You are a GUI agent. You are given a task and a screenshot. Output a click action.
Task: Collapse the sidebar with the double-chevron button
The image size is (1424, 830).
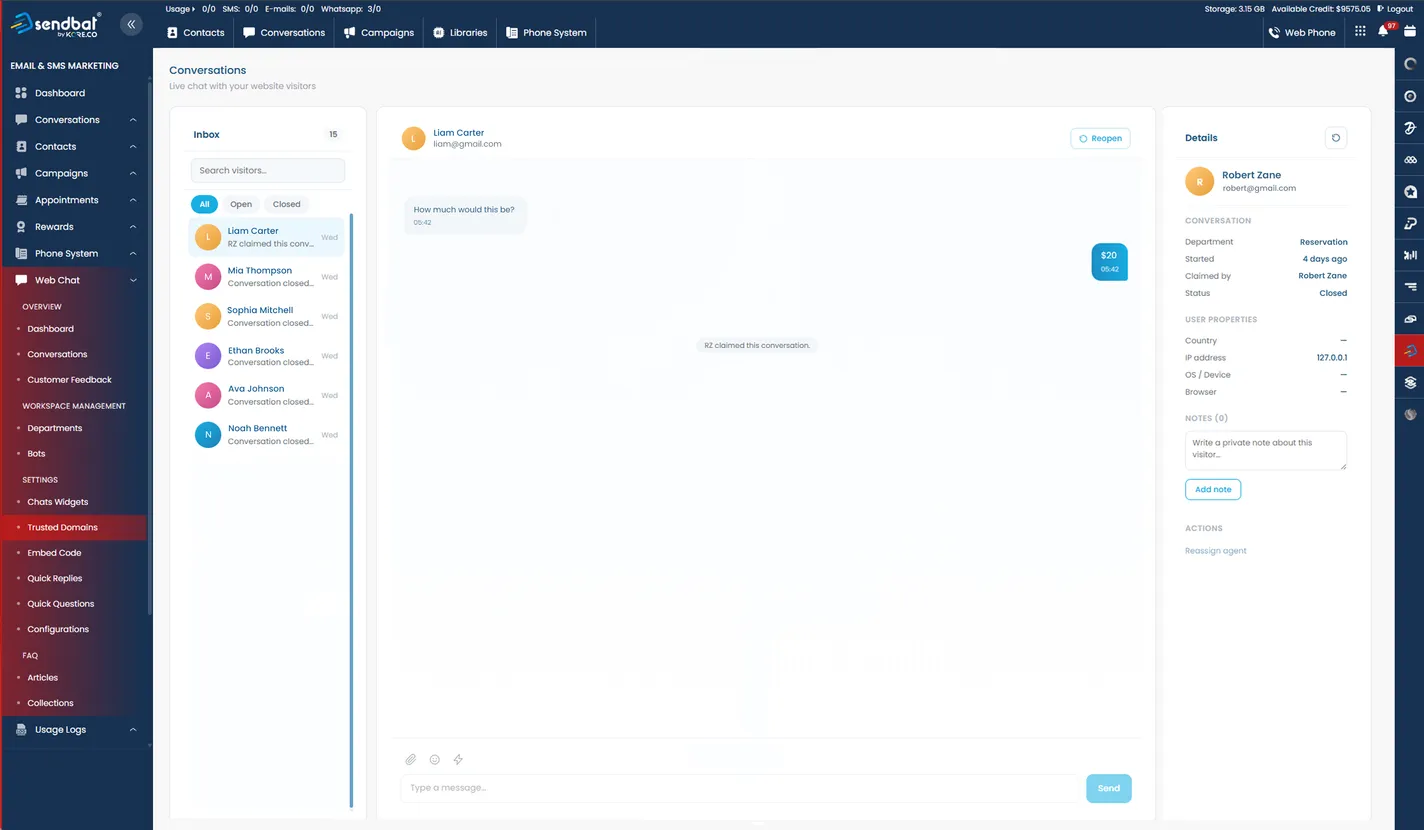click(x=131, y=24)
